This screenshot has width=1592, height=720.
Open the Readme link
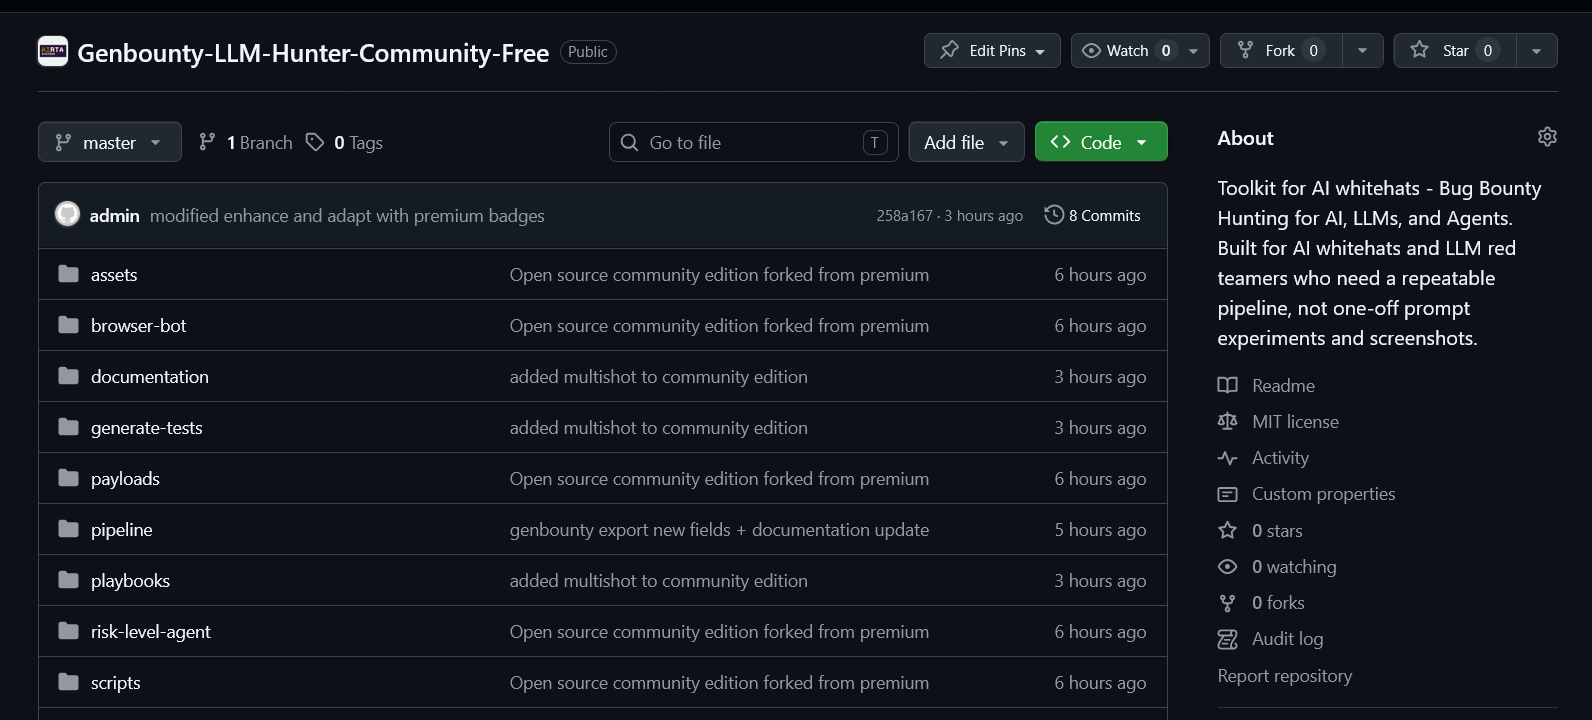click(1283, 385)
